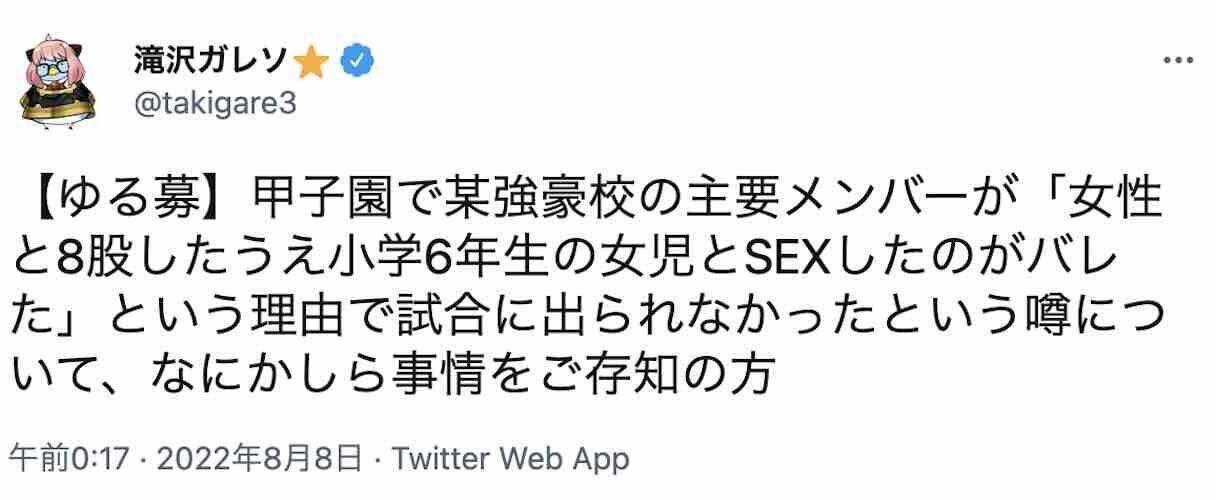Open the @takigare3 handle link

213,102
